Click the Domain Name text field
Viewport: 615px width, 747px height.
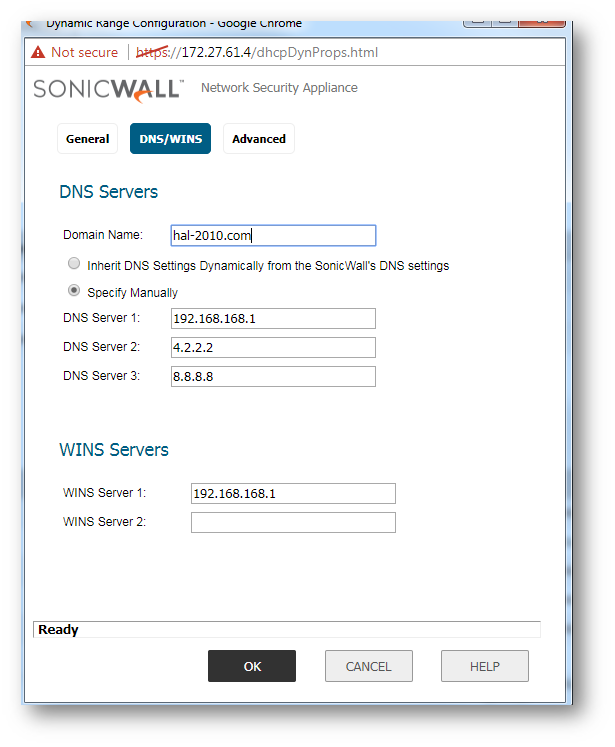(272, 235)
